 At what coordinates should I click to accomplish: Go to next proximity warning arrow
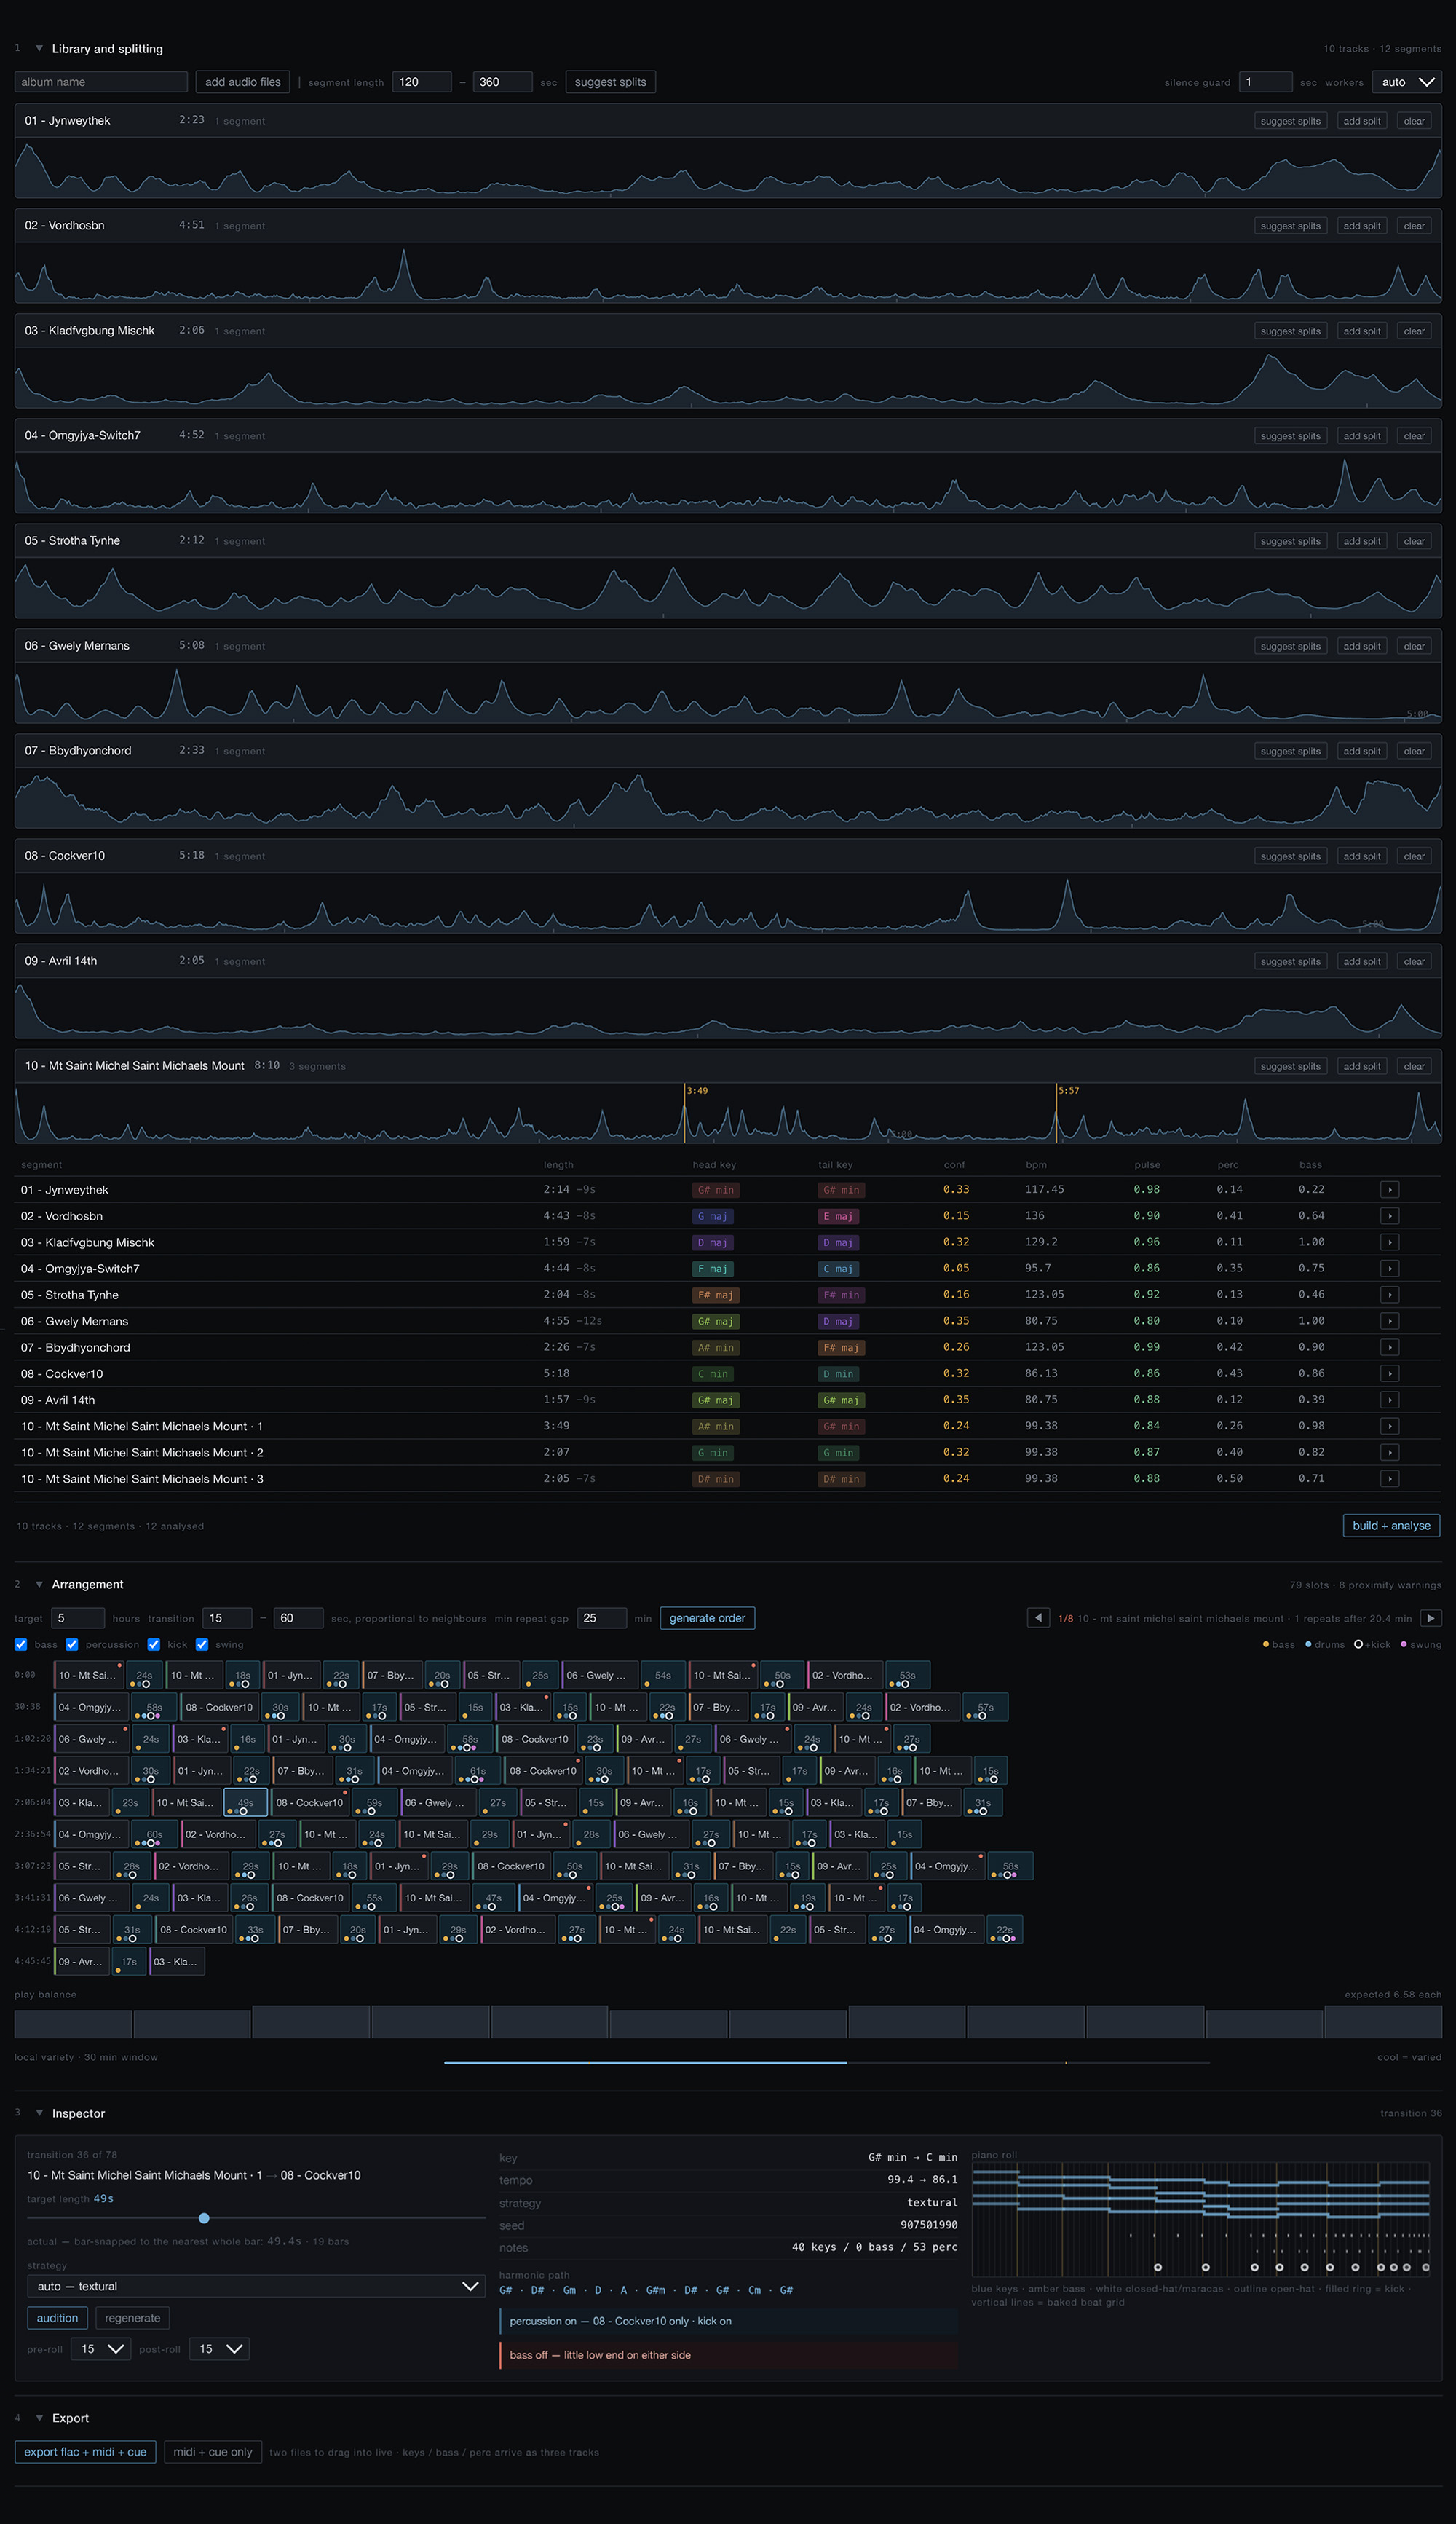[x=1431, y=1618]
